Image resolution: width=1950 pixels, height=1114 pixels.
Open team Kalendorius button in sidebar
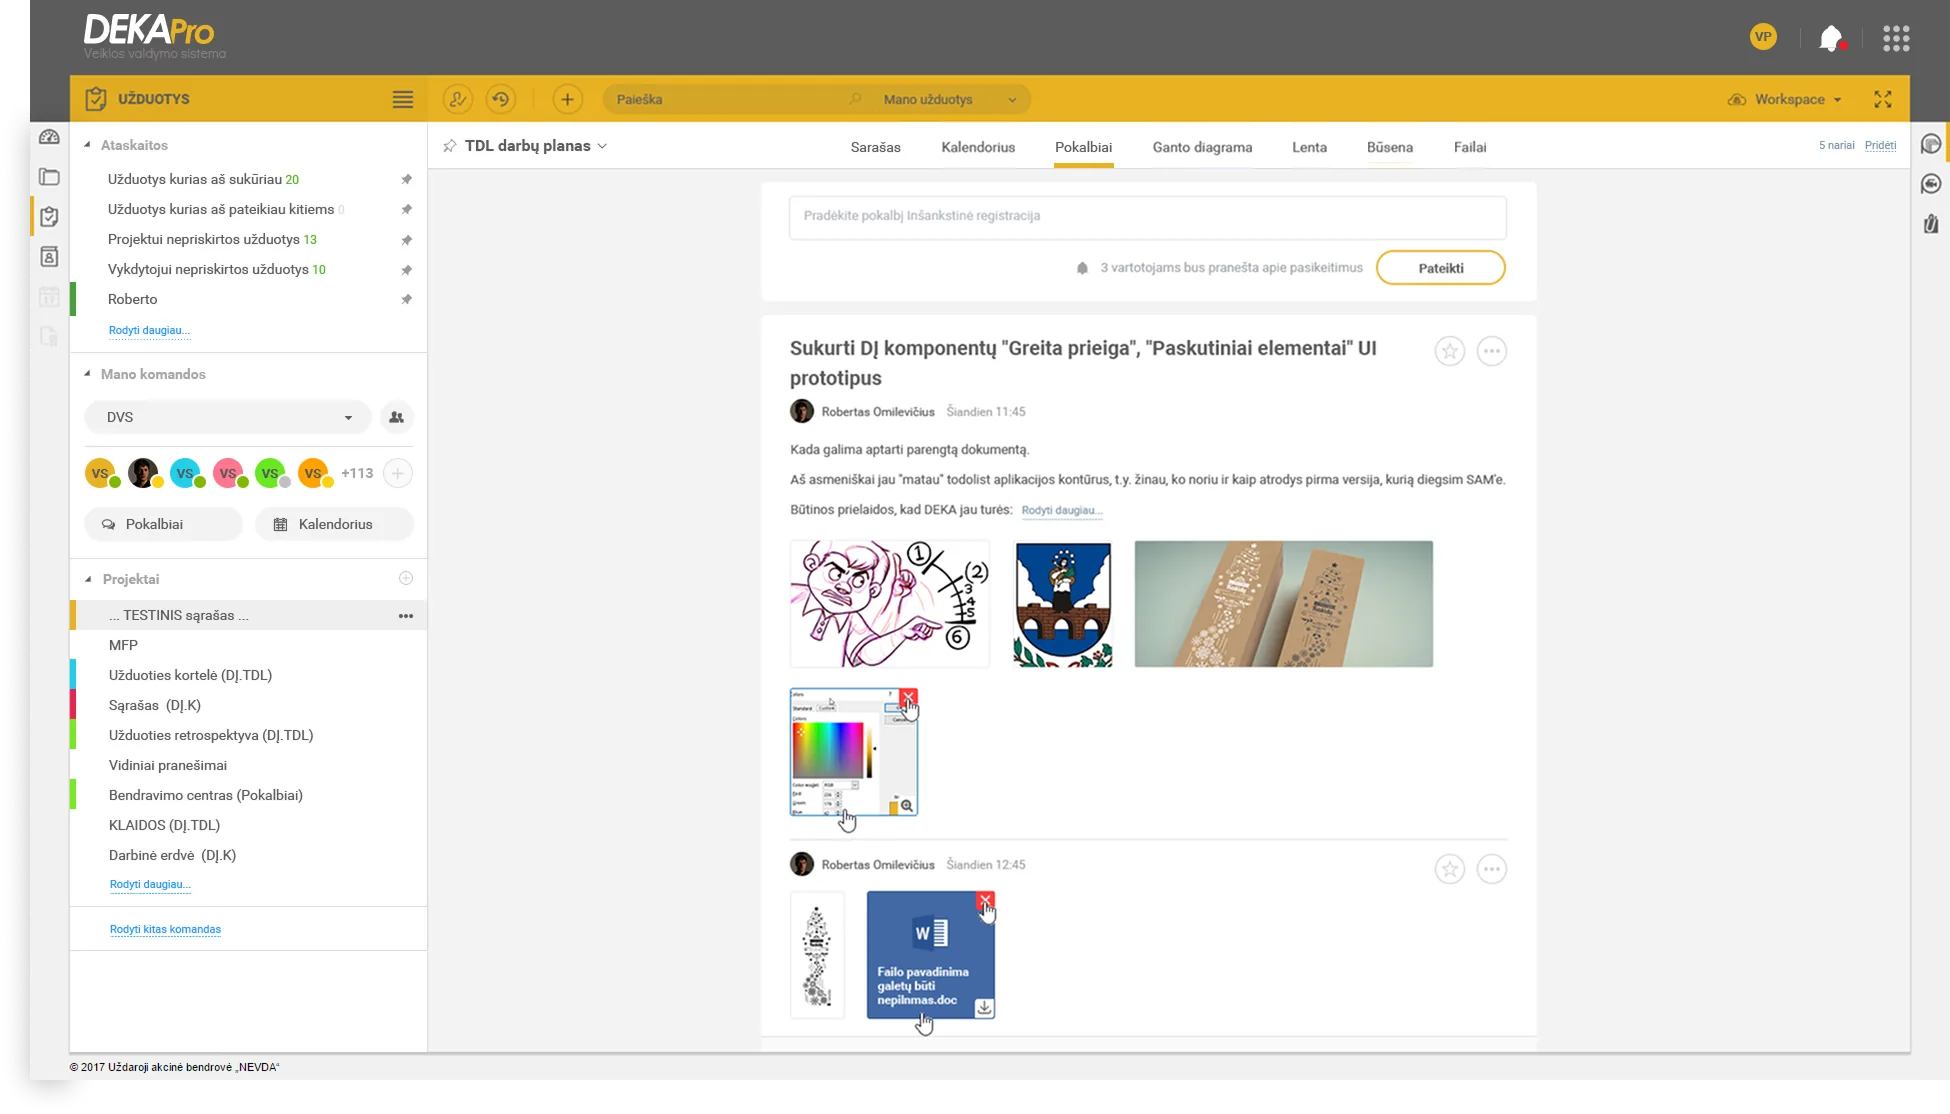pyautogui.click(x=335, y=524)
